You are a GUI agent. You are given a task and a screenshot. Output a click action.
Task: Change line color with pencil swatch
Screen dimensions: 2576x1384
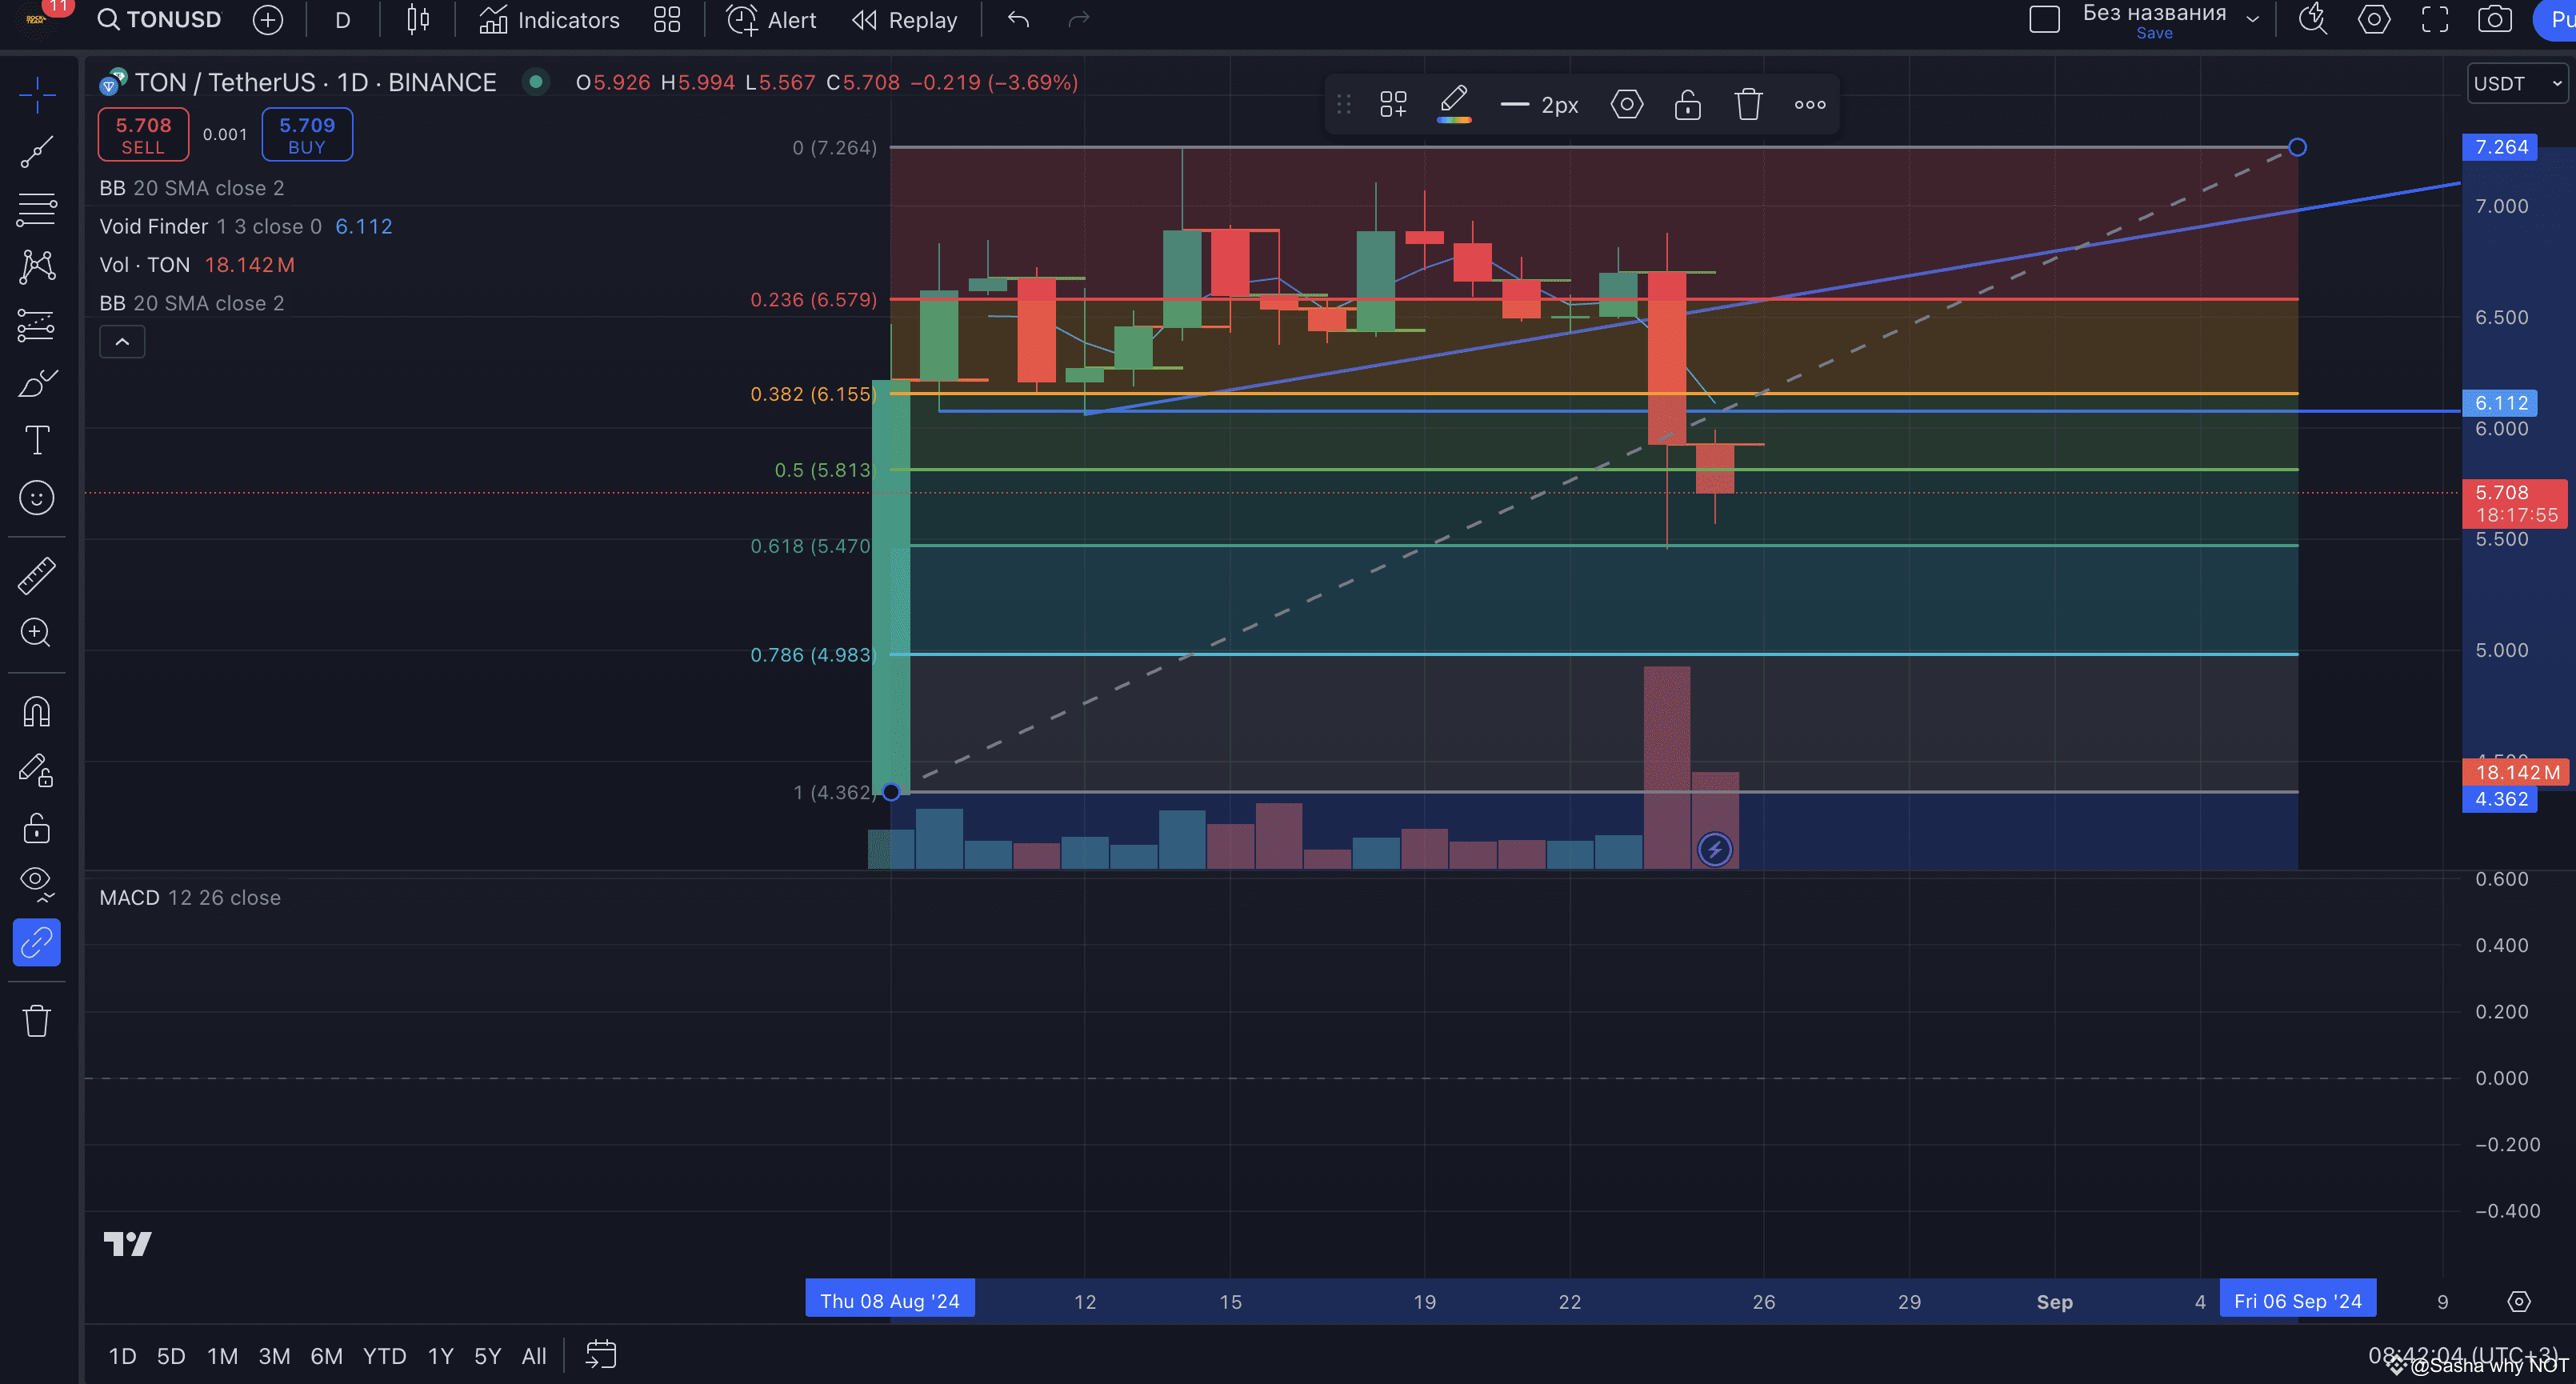[1453, 104]
